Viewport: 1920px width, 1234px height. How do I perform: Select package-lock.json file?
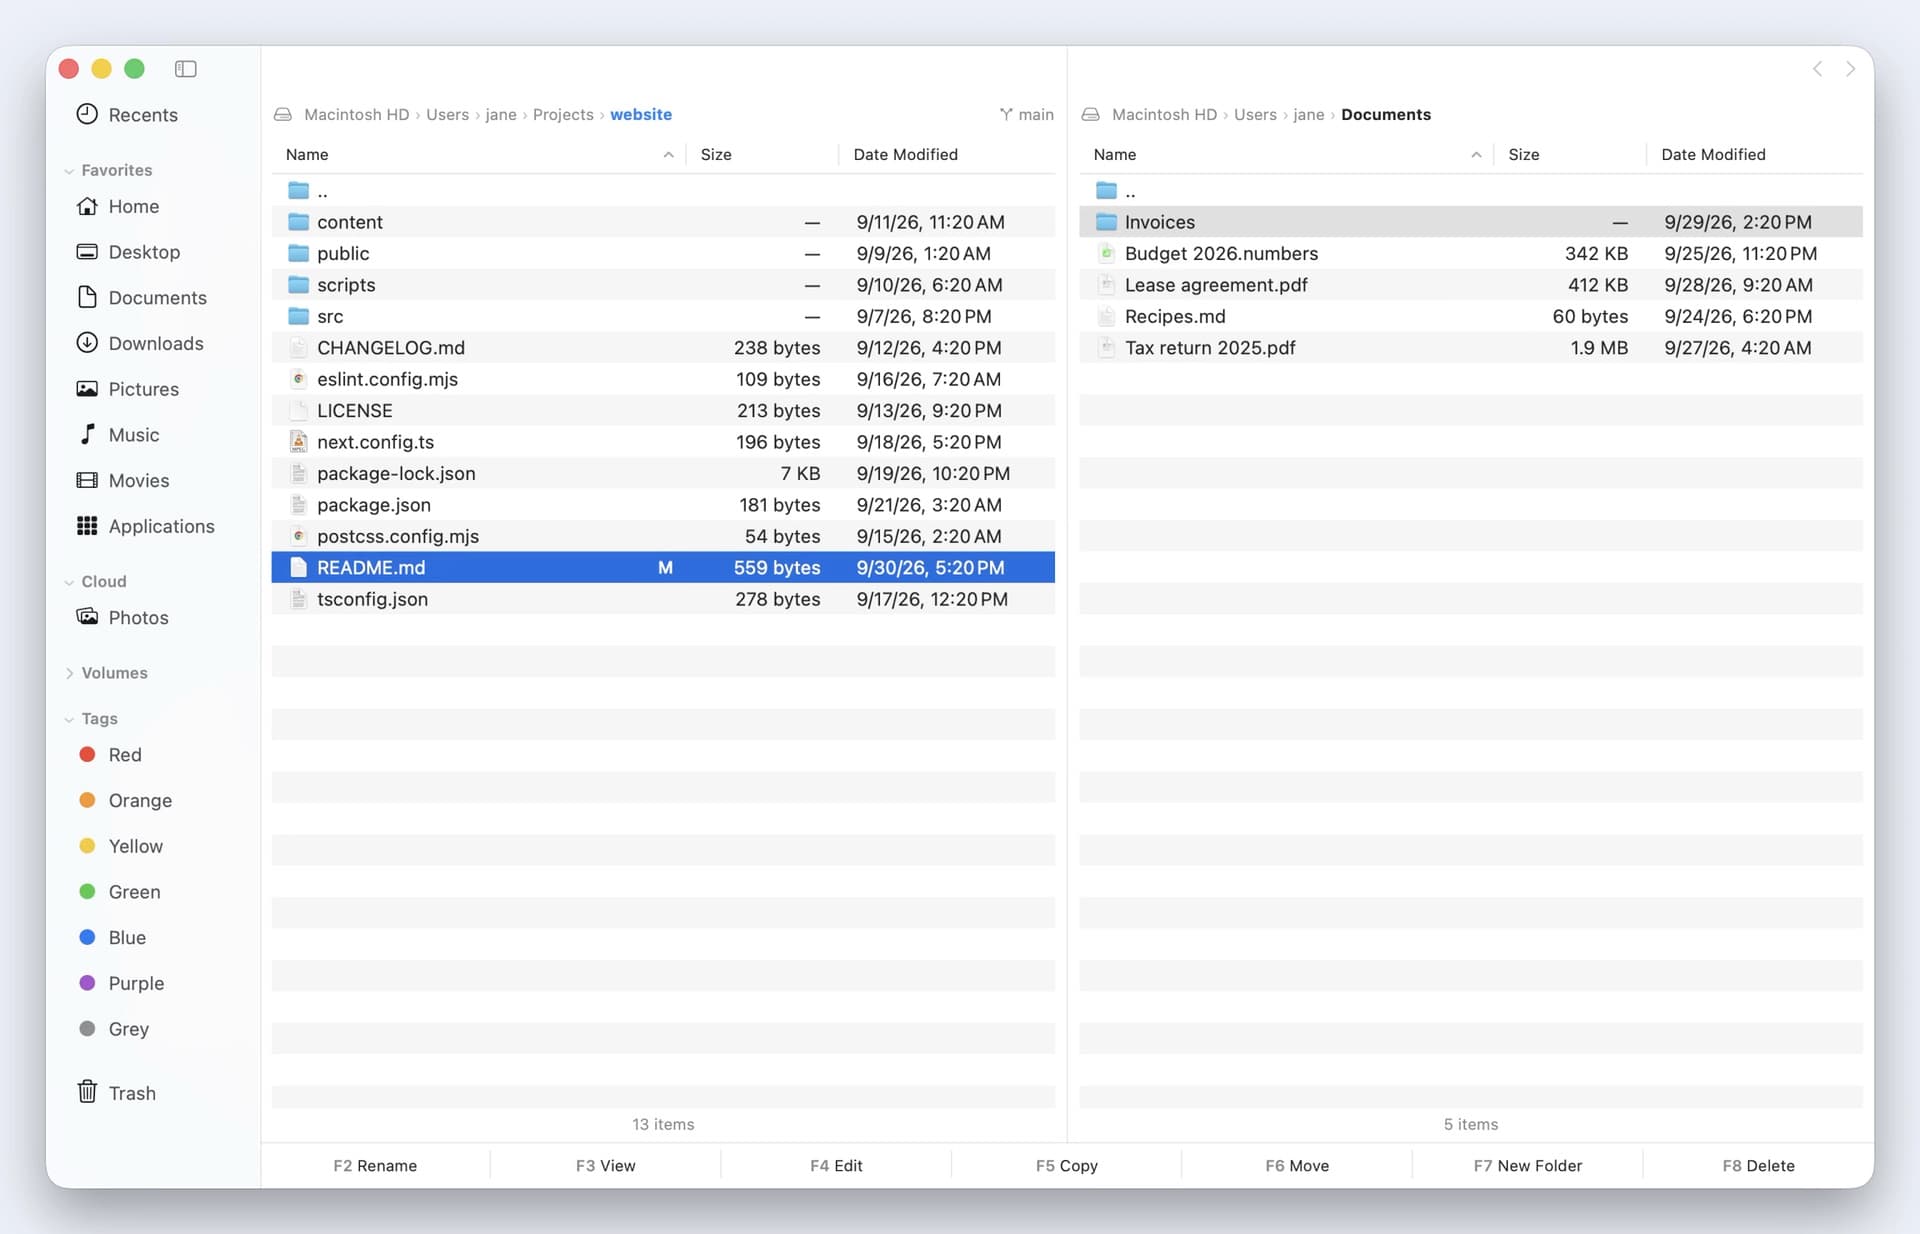[x=663, y=474]
